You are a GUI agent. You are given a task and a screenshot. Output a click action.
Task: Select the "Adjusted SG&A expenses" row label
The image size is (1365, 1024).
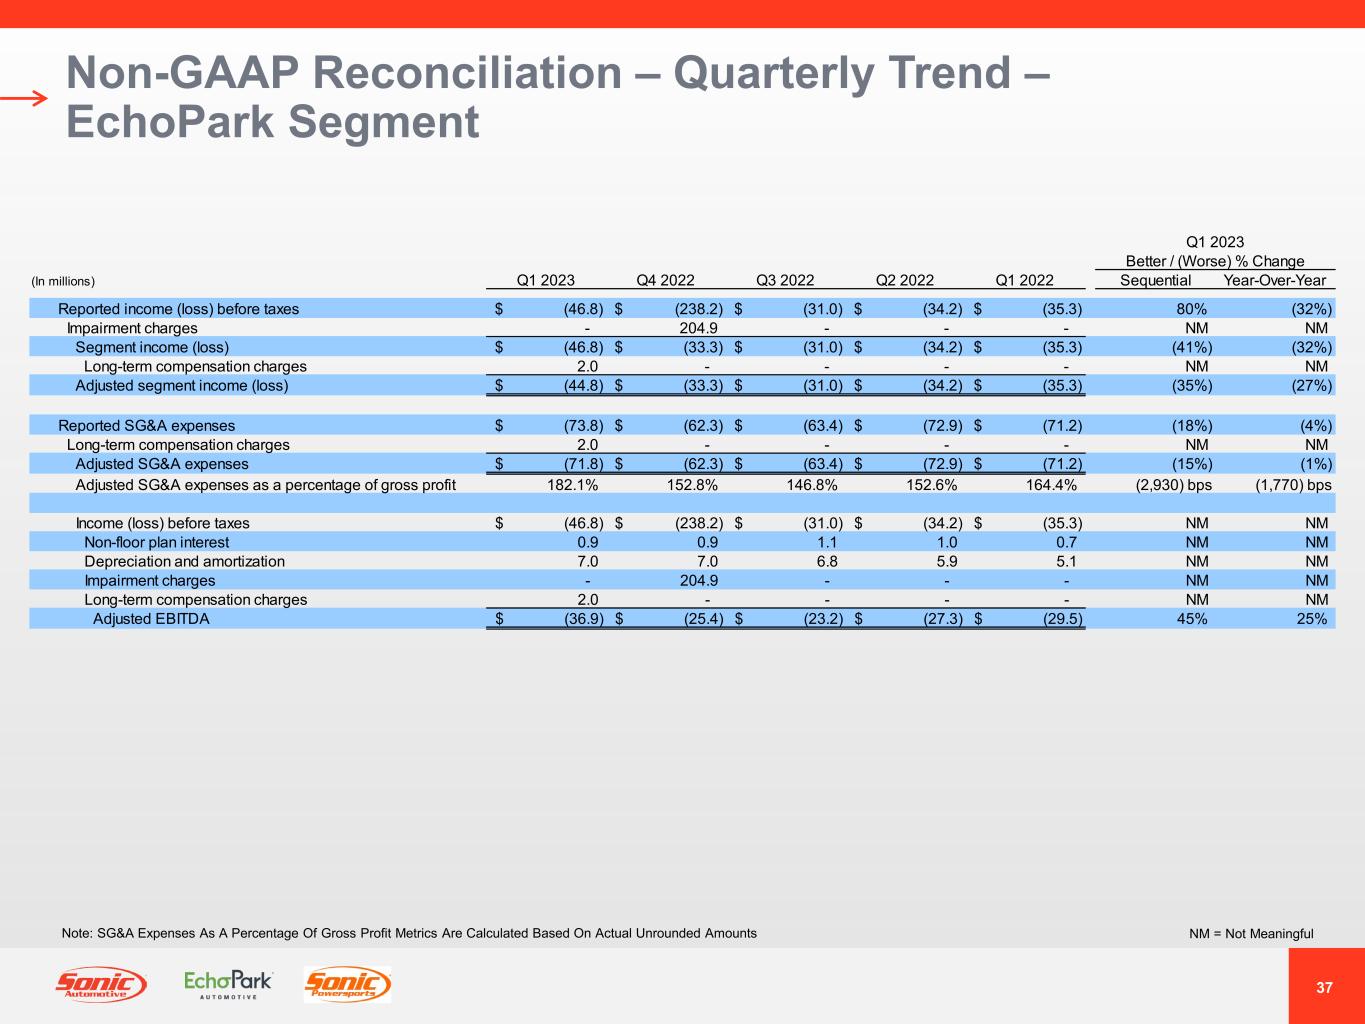coord(162,464)
